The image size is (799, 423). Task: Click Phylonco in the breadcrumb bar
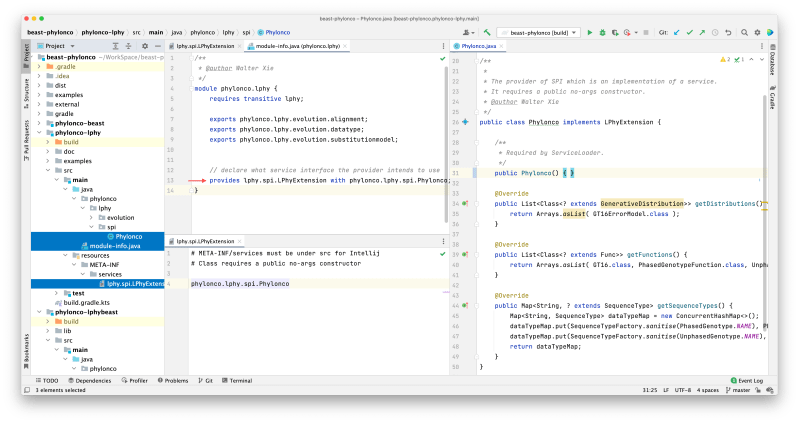coord(274,32)
